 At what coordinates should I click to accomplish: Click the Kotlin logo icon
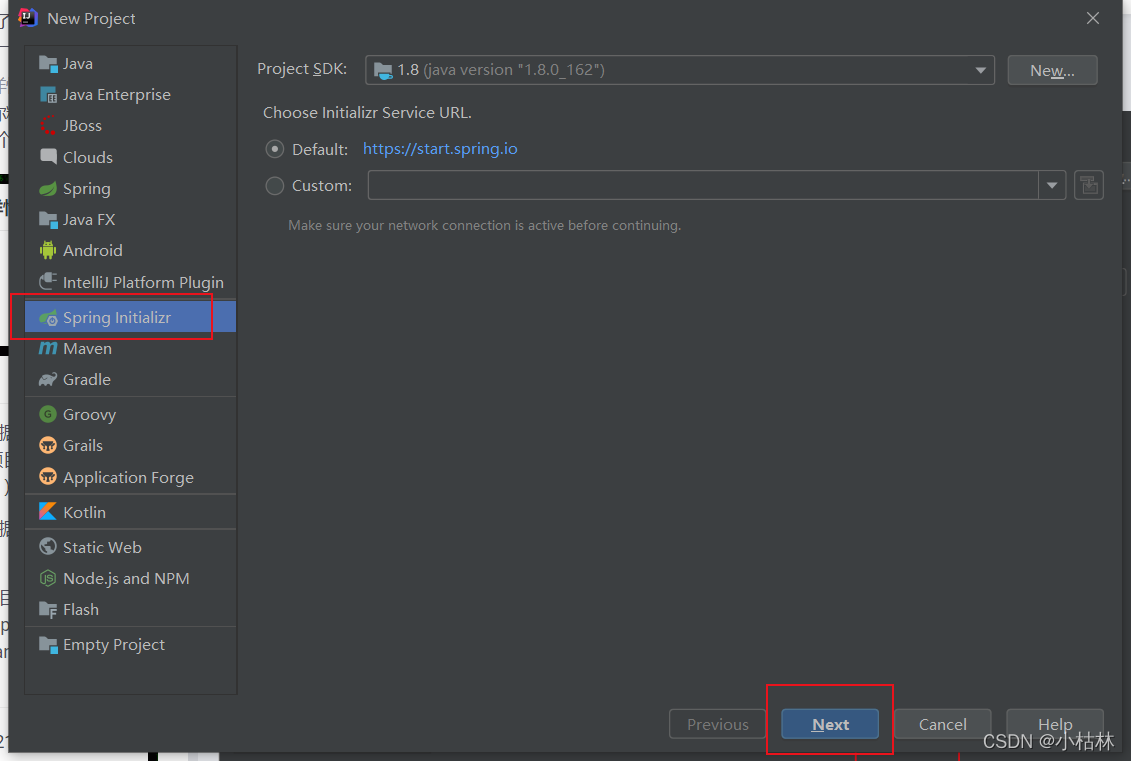click(x=48, y=511)
